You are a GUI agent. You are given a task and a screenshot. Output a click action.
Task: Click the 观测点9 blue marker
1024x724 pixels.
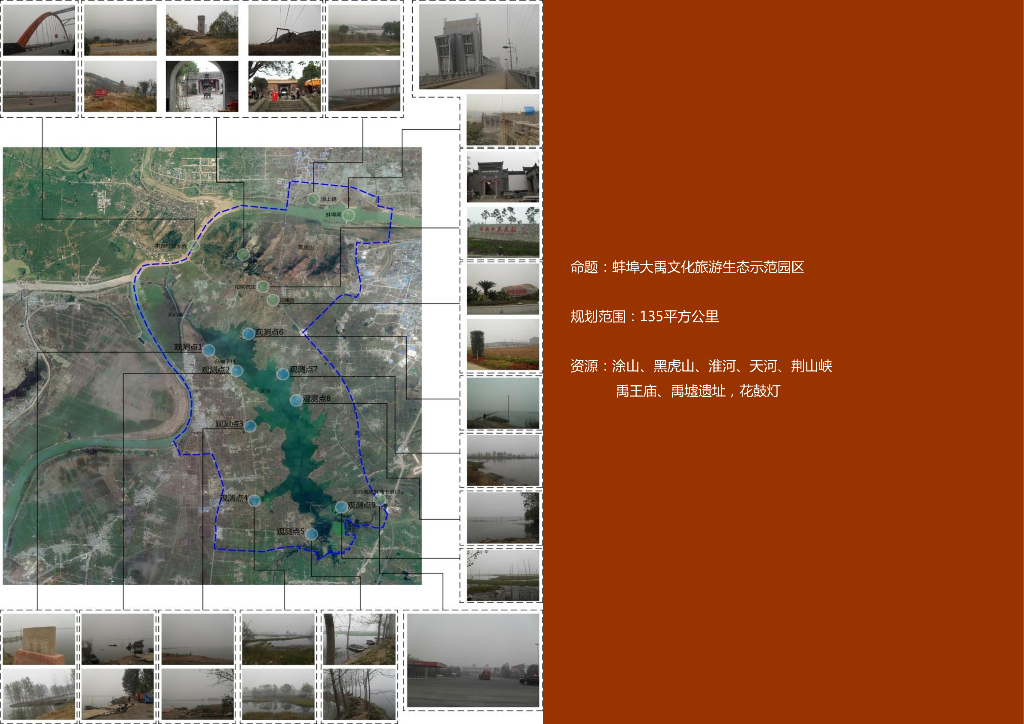[341, 507]
